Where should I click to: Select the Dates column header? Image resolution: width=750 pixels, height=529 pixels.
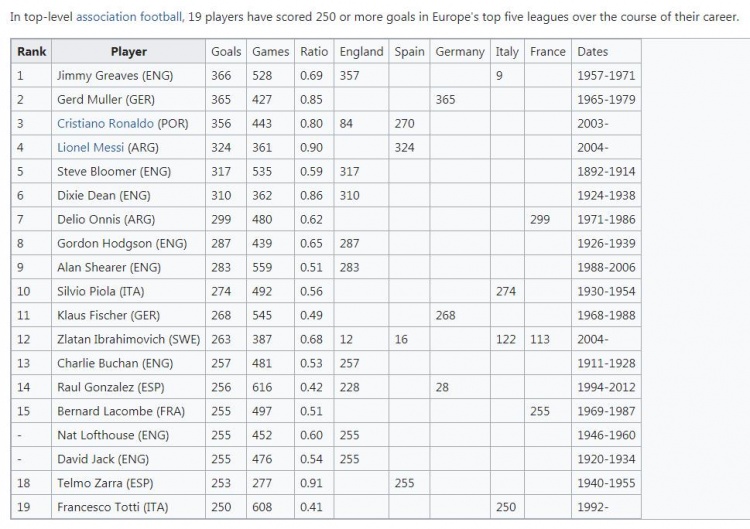click(x=606, y=51)
